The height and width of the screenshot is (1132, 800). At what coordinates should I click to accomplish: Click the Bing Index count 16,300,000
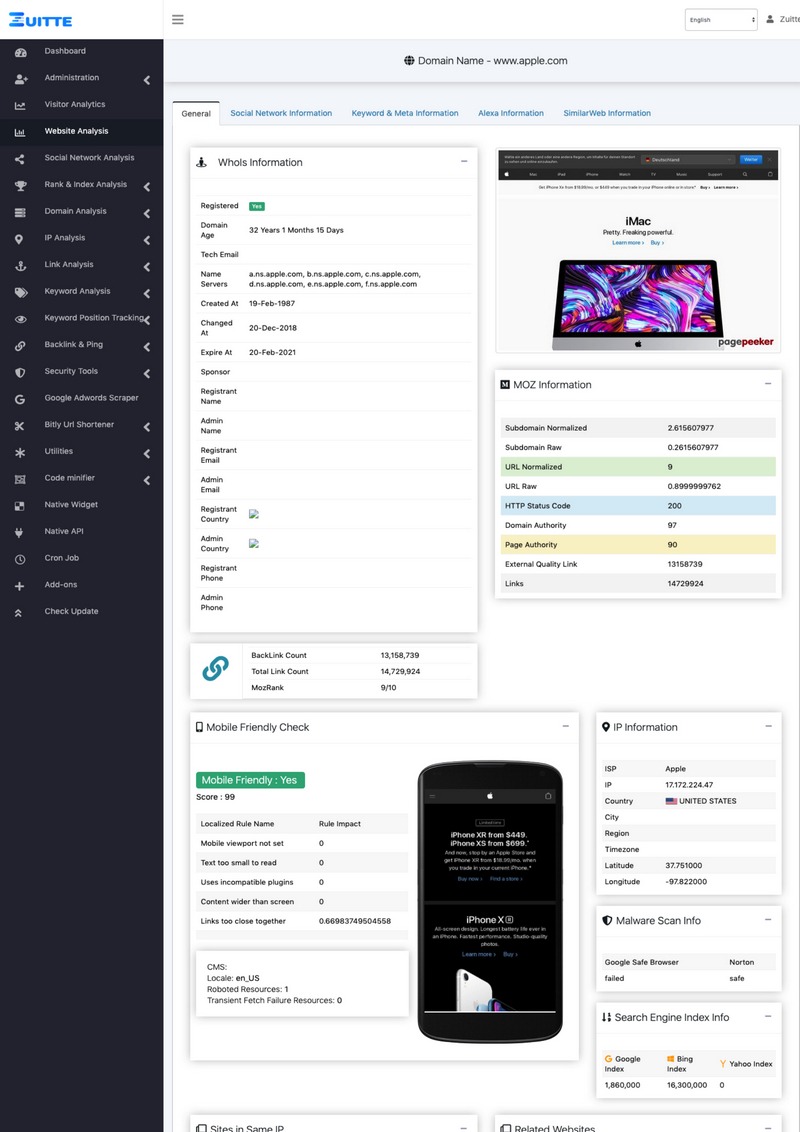(687, 1085)
